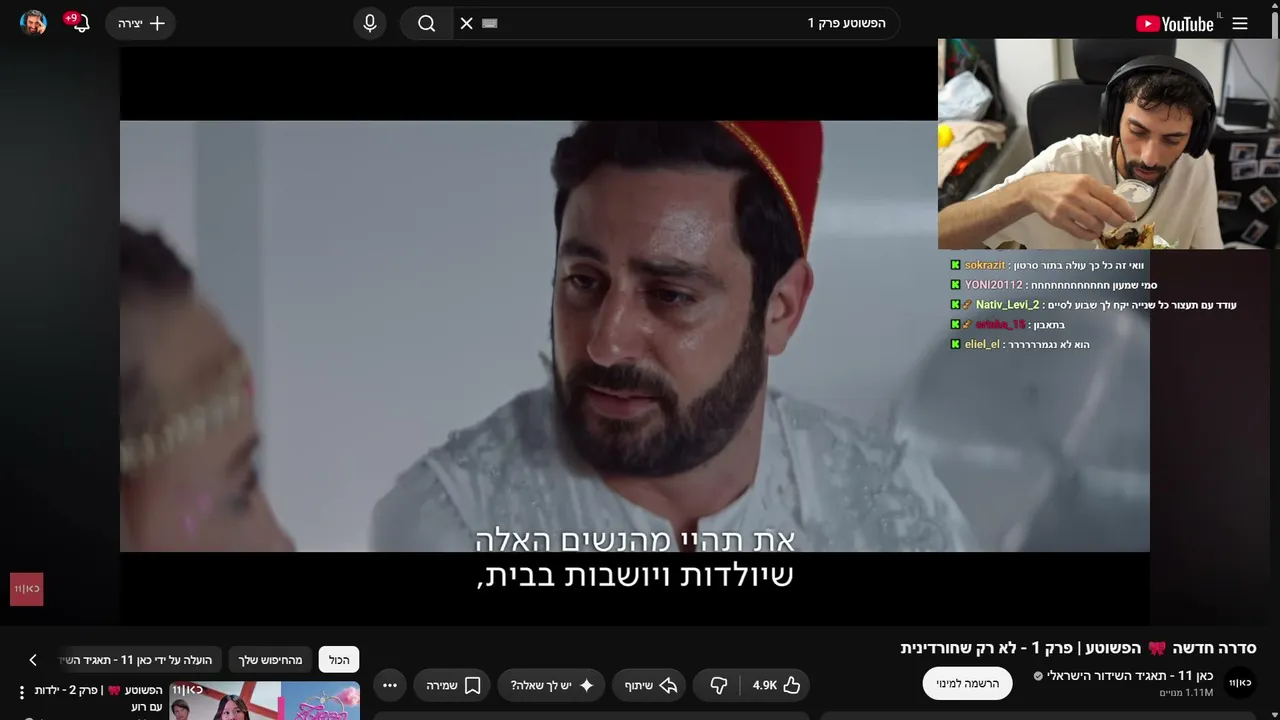Subscribe using the הרשמה למינוי button
Screen dimensions: 1280x720
(967, 683)
